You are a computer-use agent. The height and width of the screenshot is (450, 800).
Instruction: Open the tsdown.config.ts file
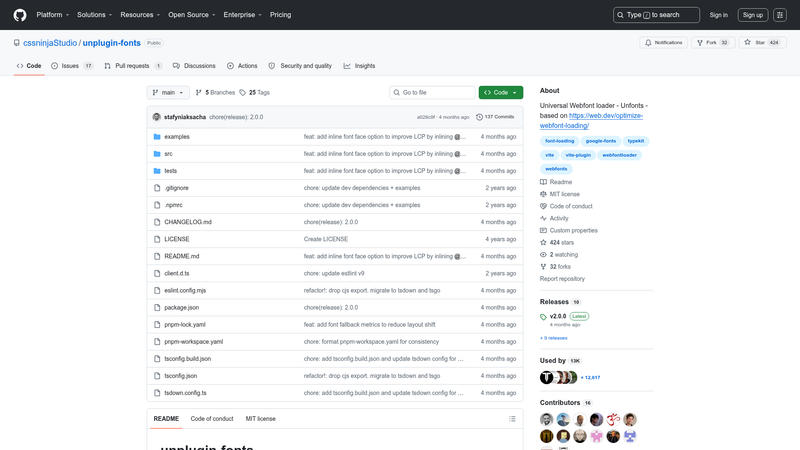coord(185,393)
